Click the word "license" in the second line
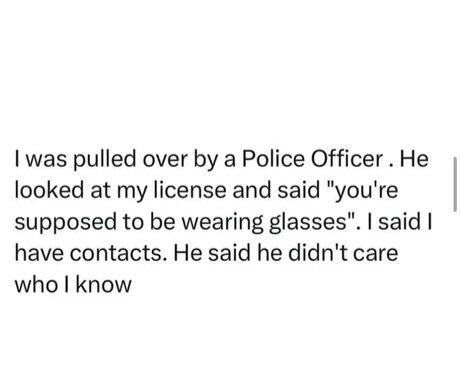Screen dimensions: 460x386 point(190,190)
